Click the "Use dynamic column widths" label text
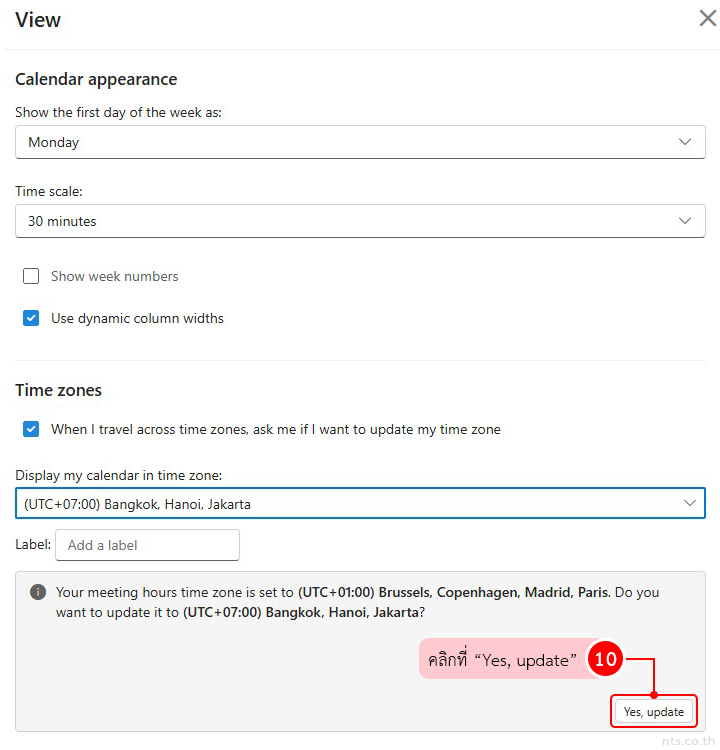The width and height of the screenshot is (720, 750). (137, 318)
